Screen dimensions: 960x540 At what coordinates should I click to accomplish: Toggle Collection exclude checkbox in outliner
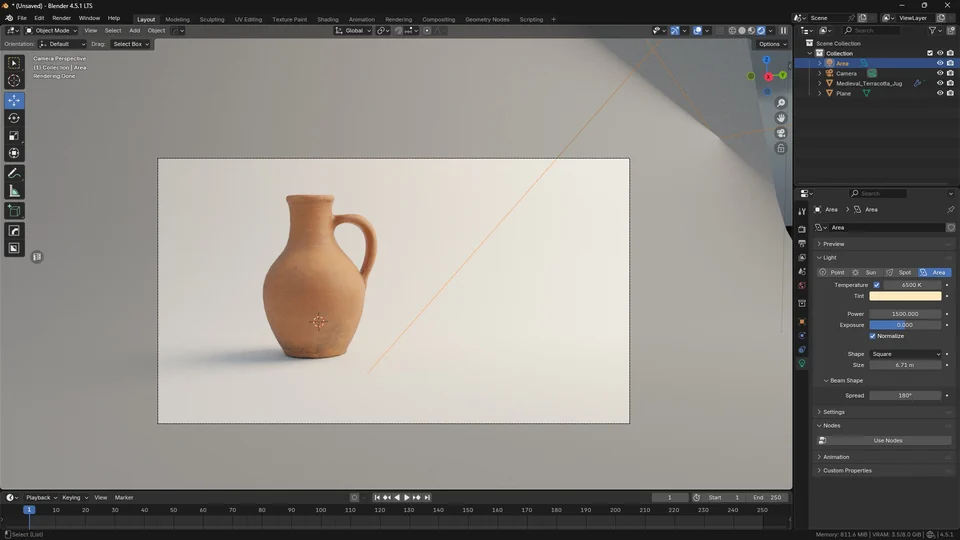929,53
